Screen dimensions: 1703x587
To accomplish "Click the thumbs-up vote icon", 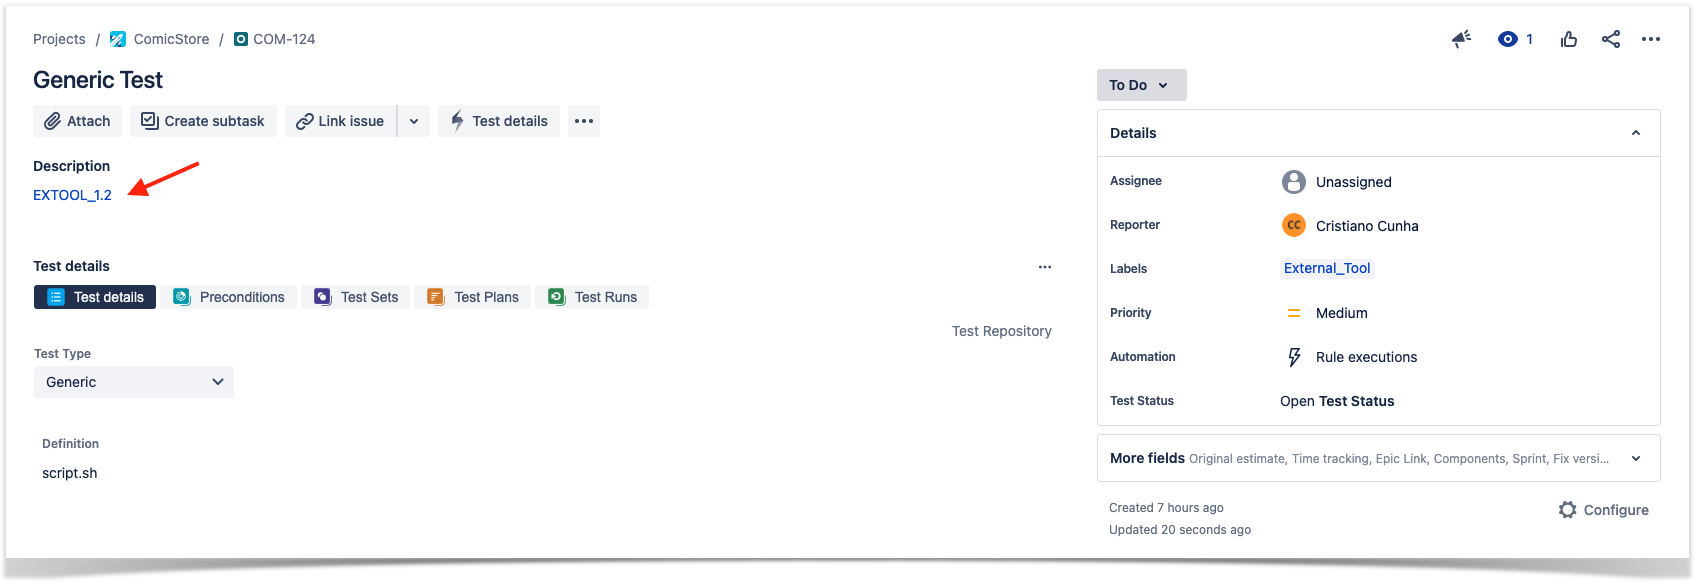I will click(1569, 39).
